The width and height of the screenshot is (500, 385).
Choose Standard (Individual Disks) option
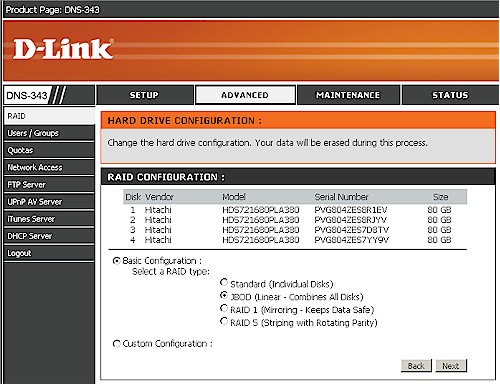click(224, 283)
